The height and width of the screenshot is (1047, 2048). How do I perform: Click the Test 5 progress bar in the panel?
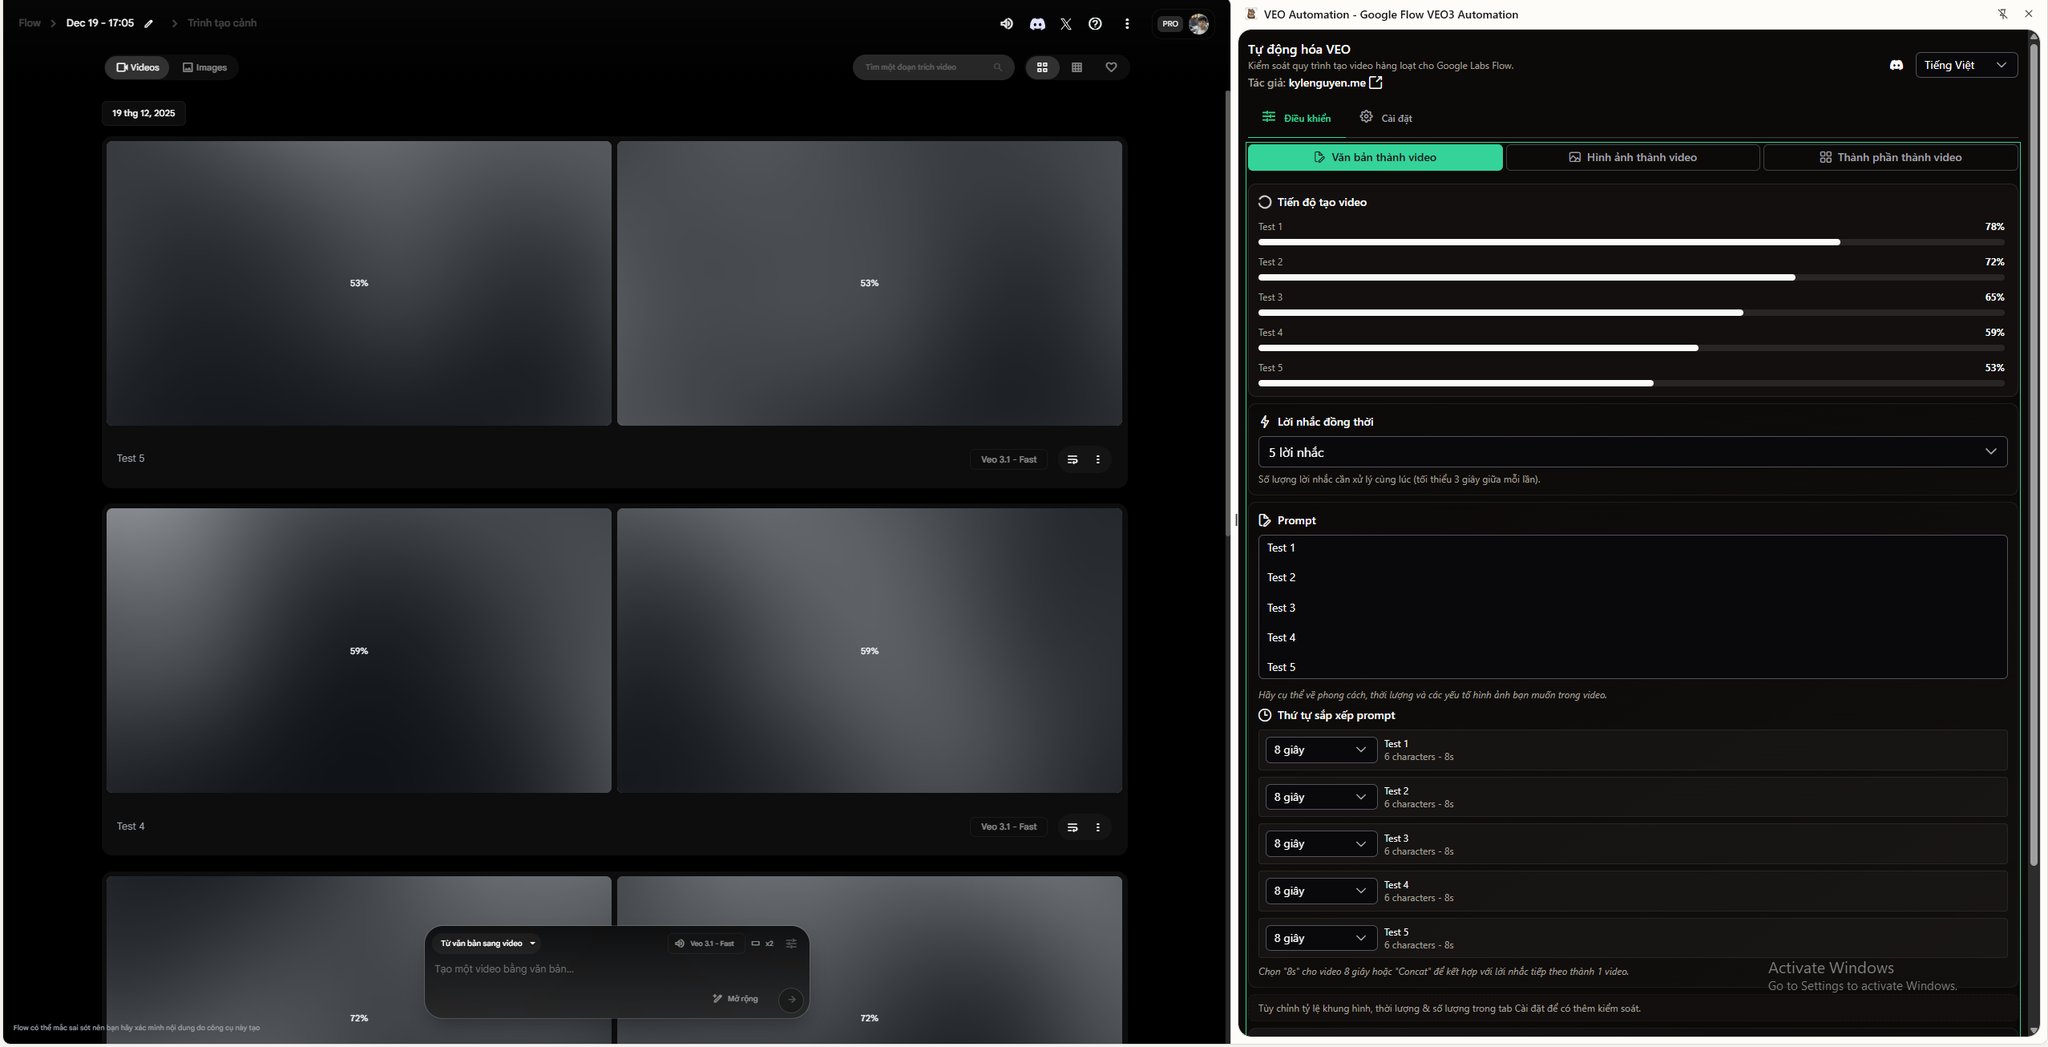(1631, 384)
